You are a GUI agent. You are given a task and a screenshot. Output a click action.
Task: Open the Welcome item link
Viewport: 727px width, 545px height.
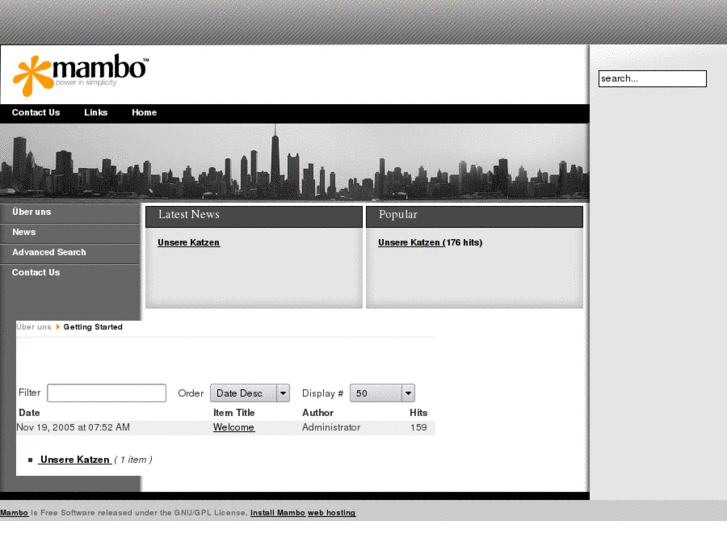pos(234,427)
